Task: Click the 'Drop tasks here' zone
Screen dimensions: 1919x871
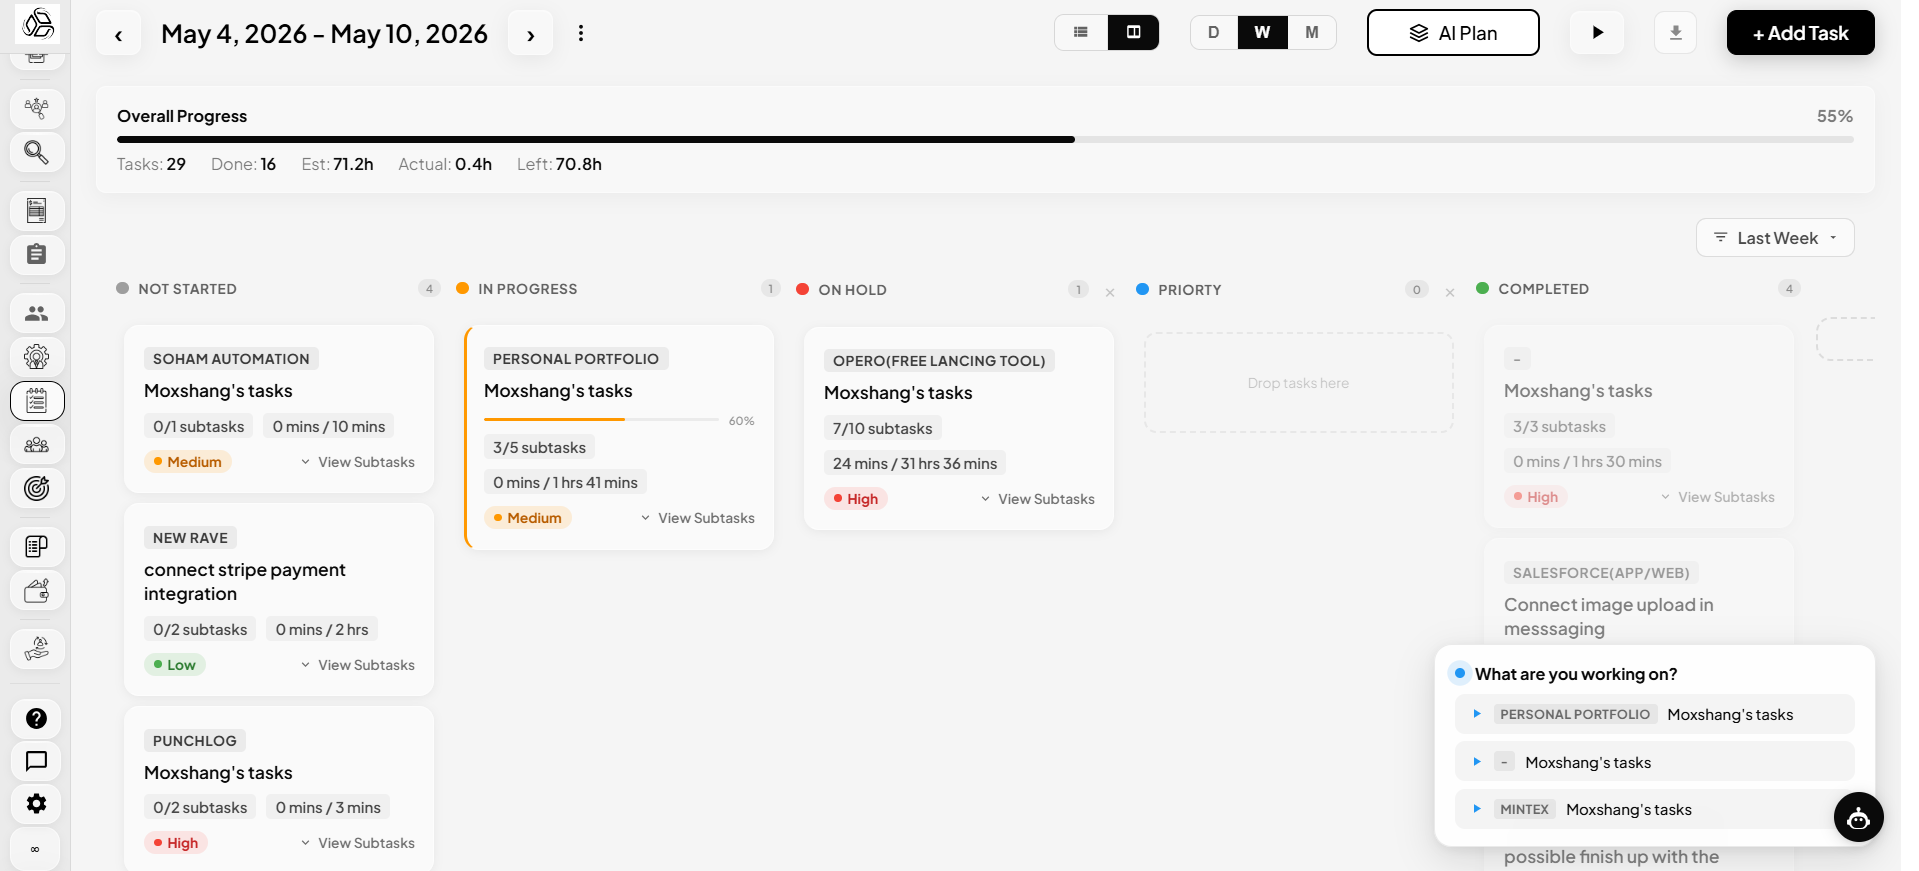Action: 1298,383
